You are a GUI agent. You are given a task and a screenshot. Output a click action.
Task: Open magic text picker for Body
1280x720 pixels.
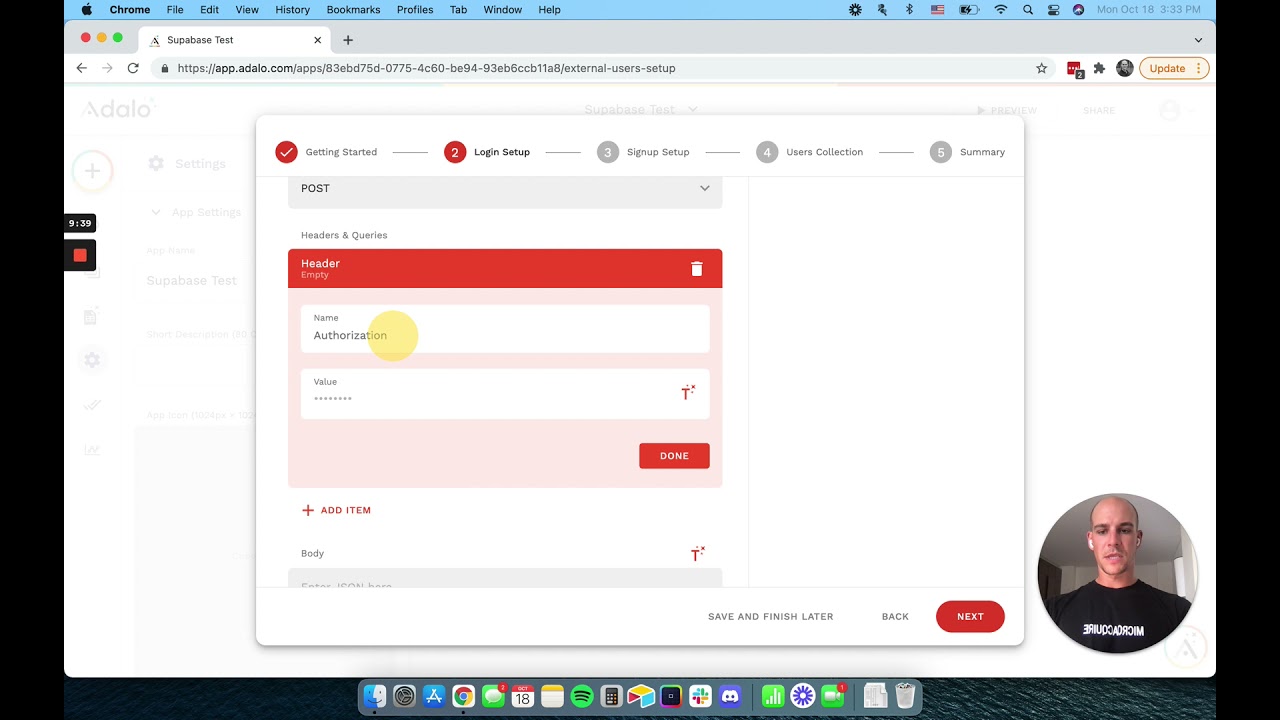pos(698,553)
